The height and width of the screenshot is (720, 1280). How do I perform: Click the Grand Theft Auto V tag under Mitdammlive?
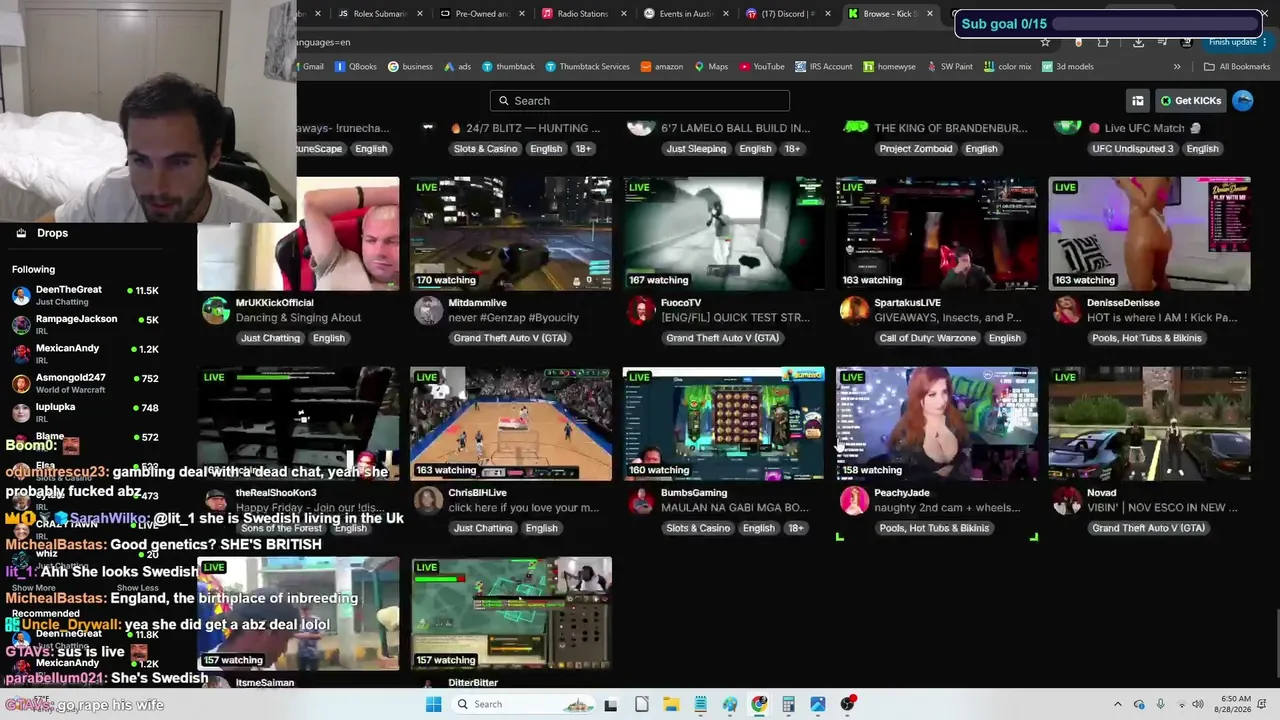510,338
